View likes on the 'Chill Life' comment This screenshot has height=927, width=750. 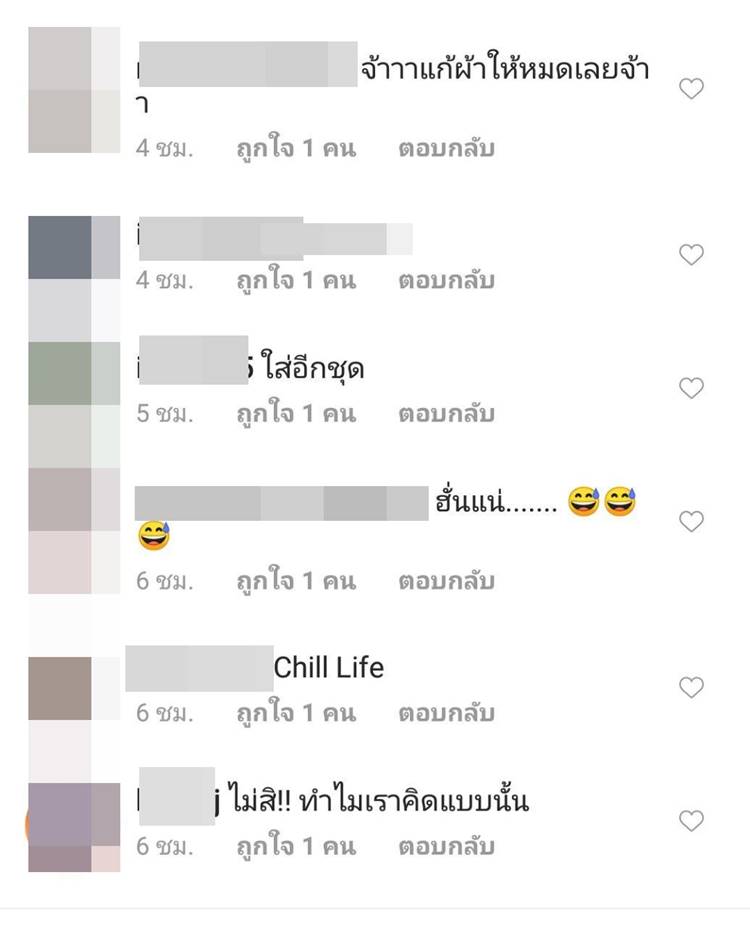tap(296, 711)
